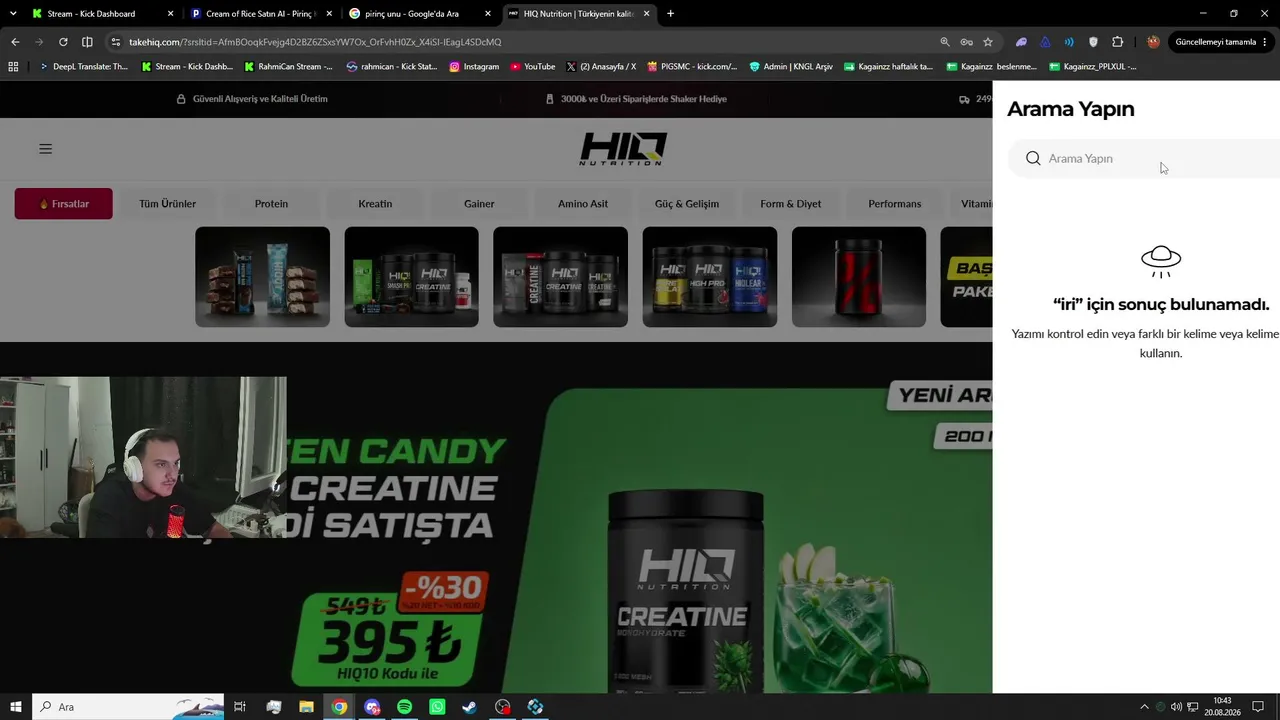Open the red and black tub thumbnail
The image size is (1280, 720).
point(859,277)
